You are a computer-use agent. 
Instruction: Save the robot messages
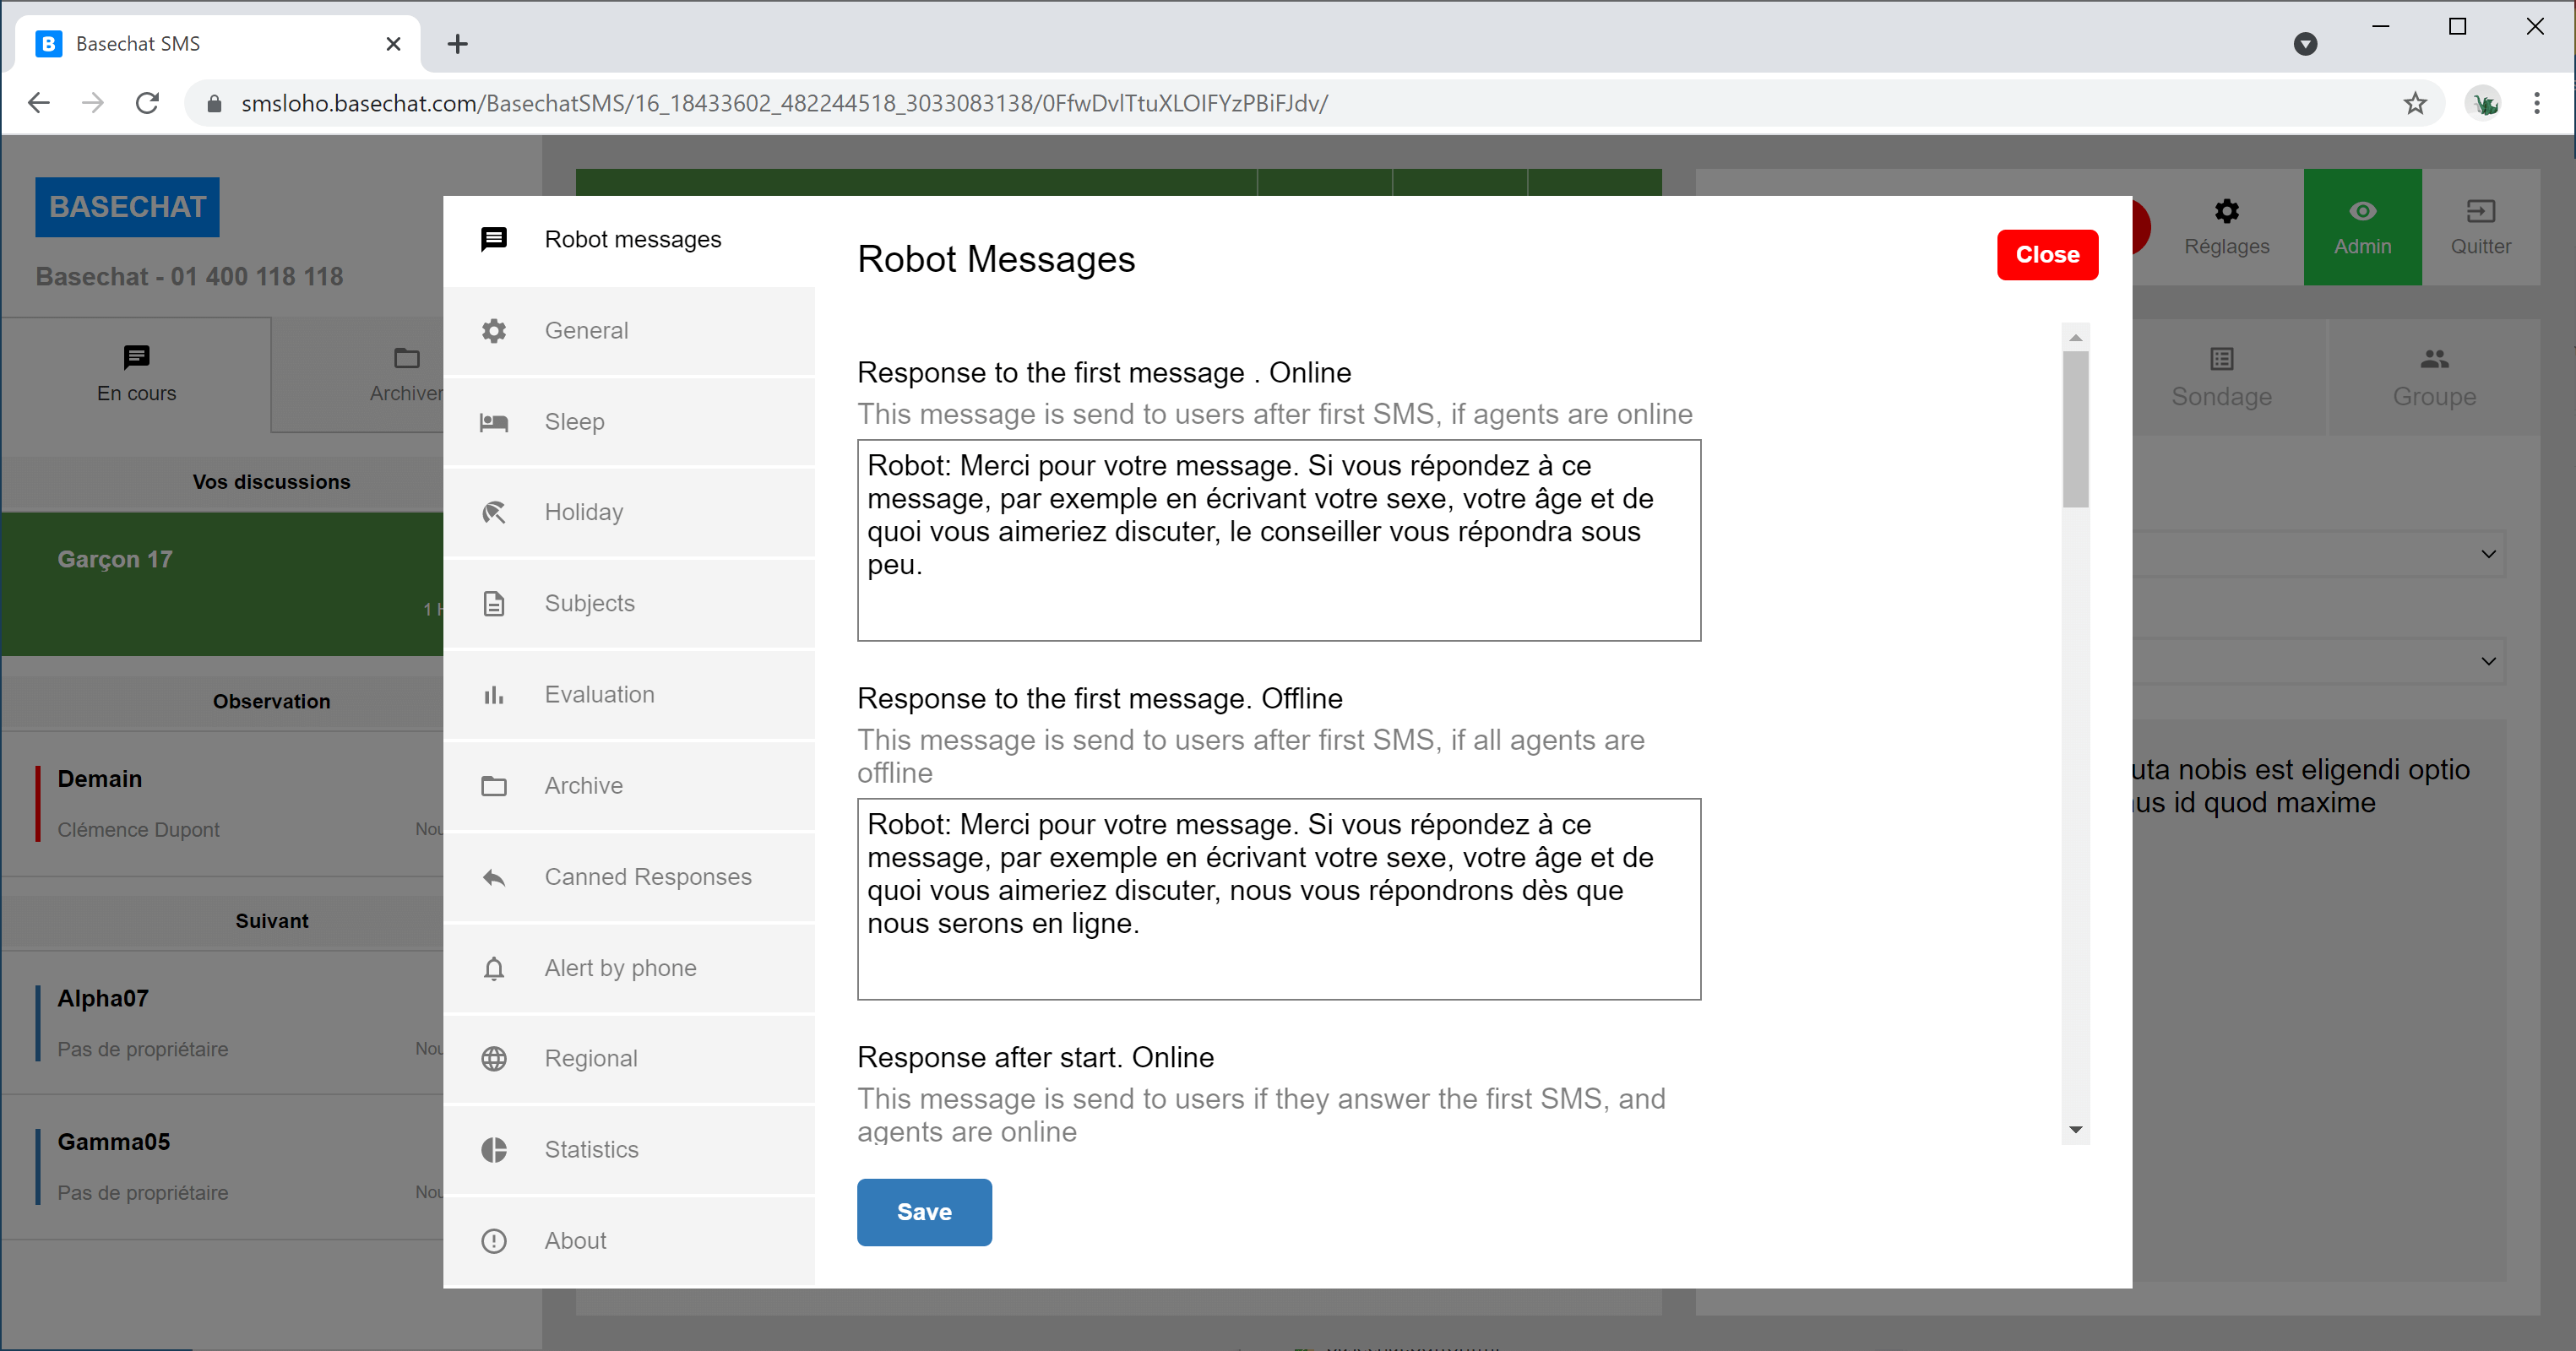click(924, 1212)
